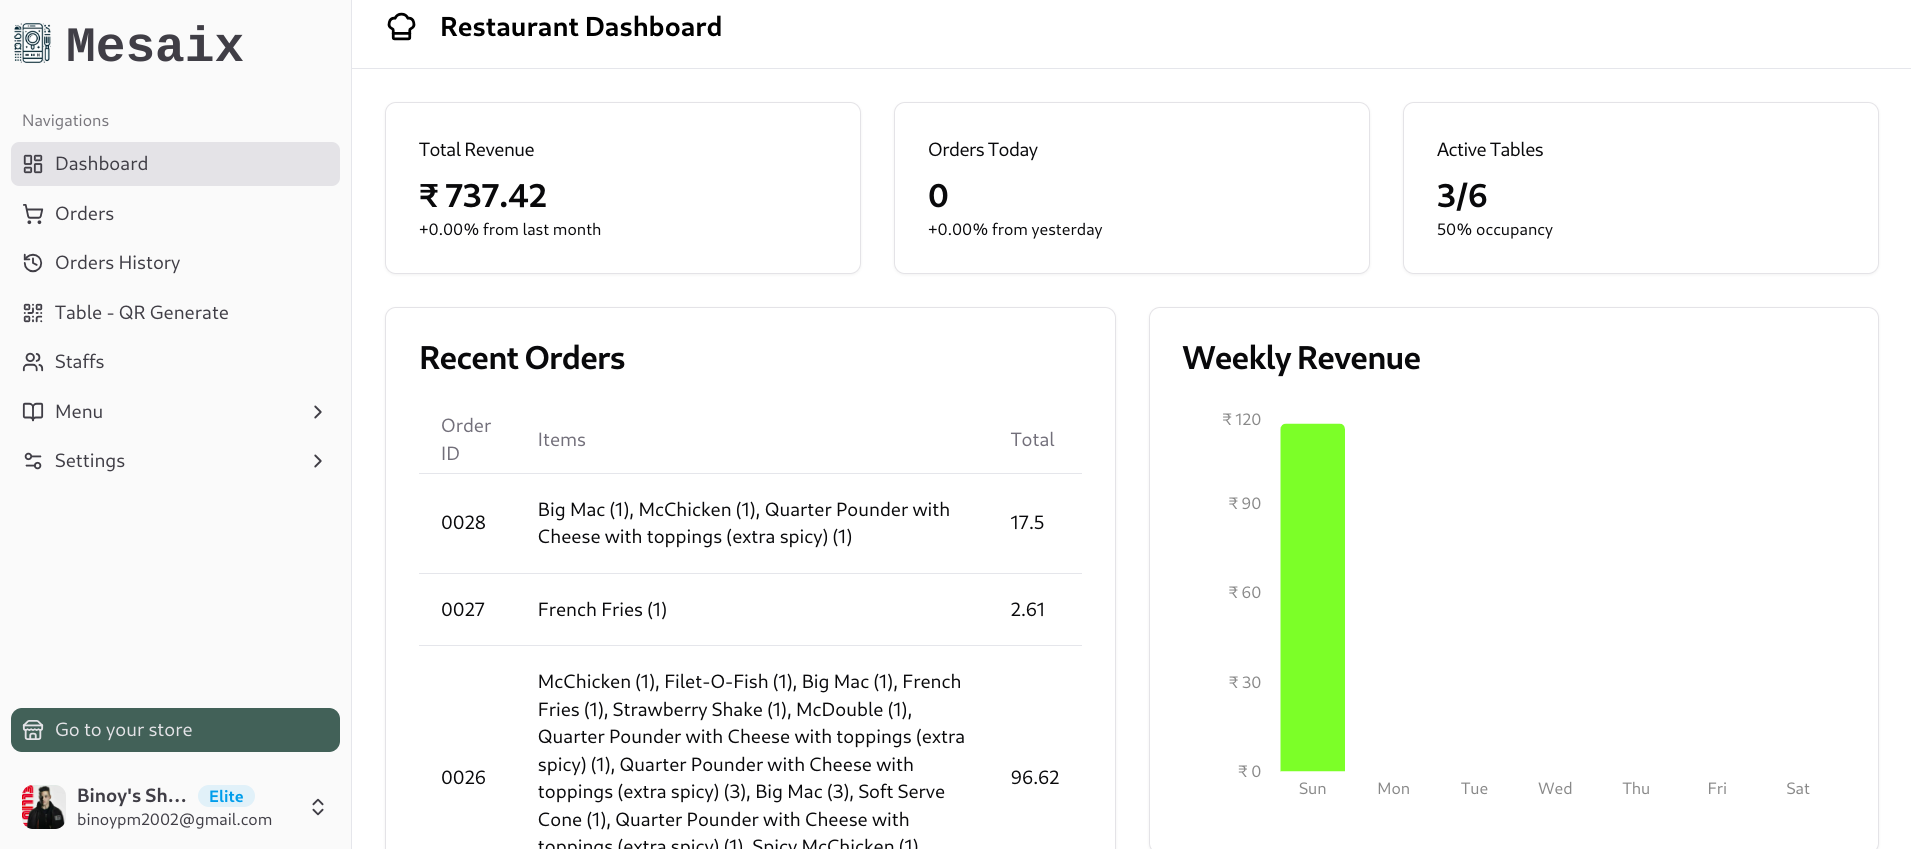
Task: Click the Elite plan badge
Action: [226, 796]
